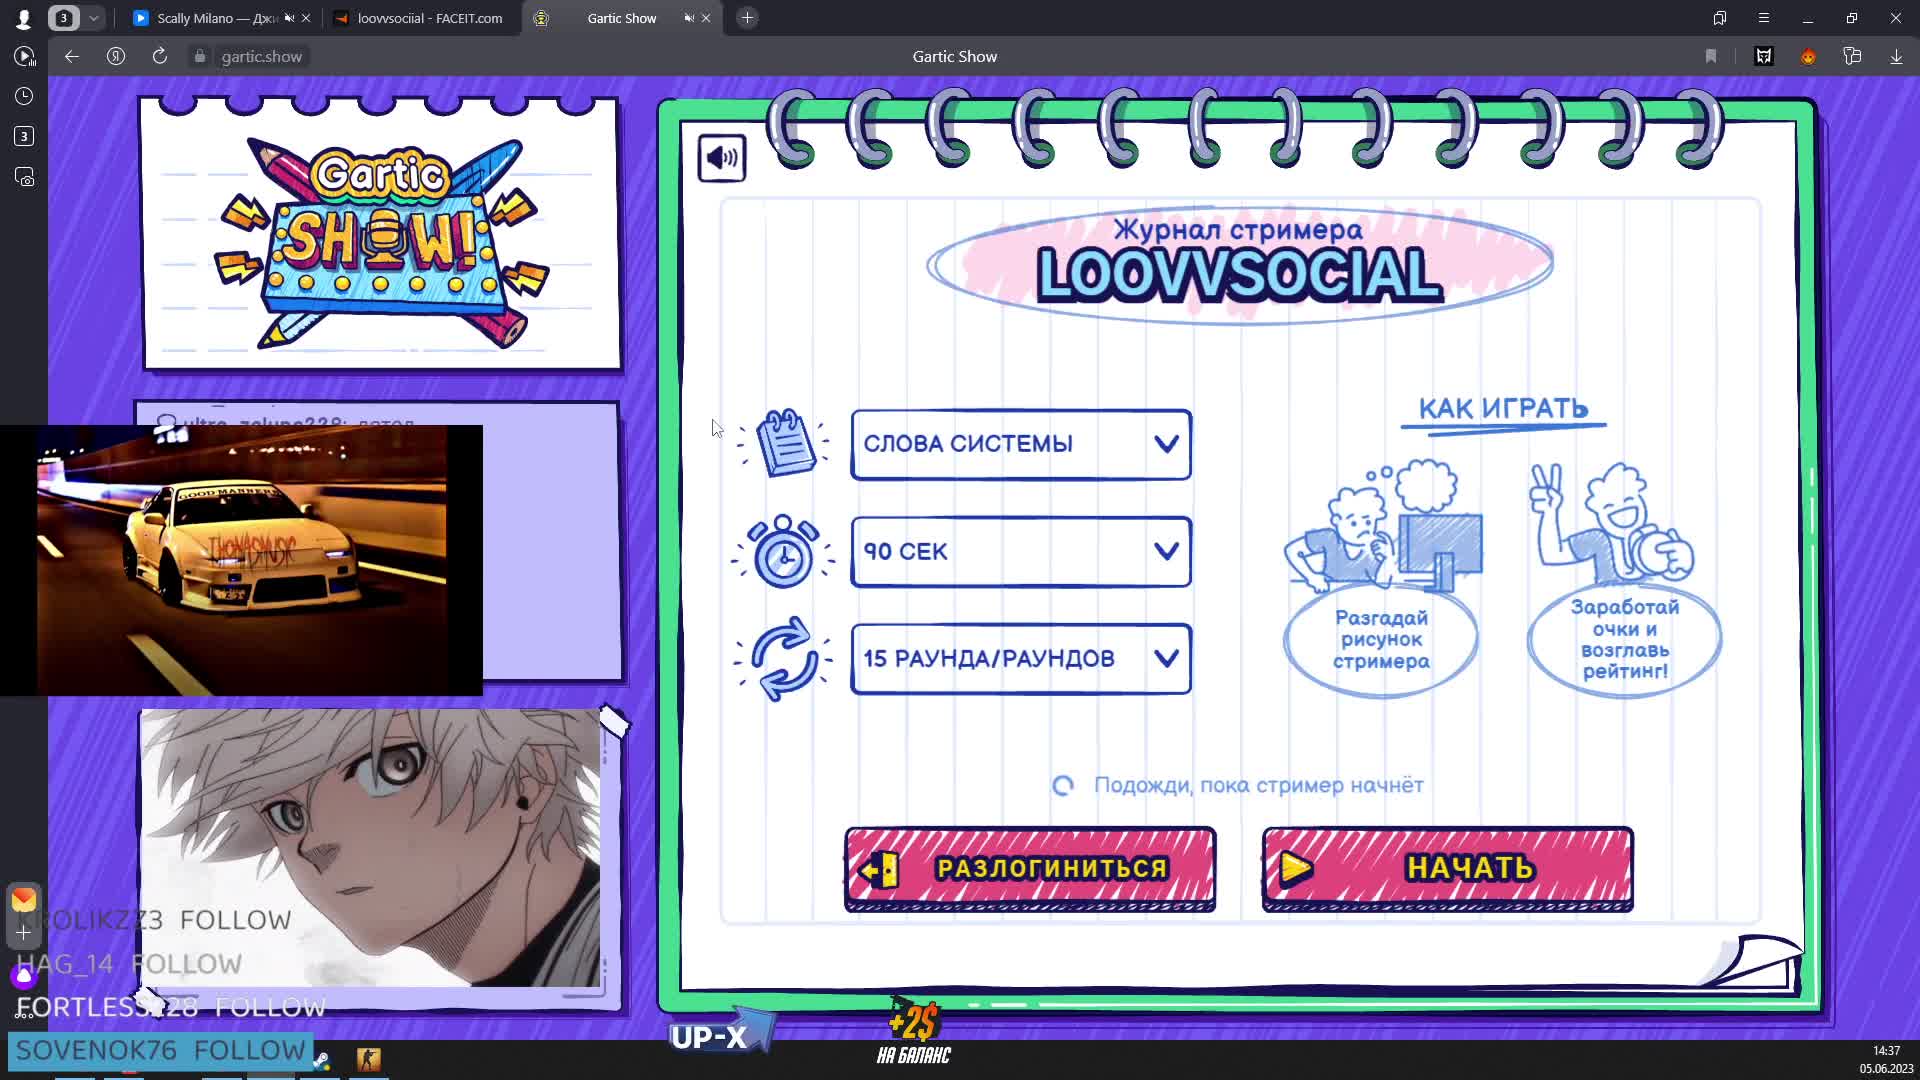Expand the tab groups dropdown arrow
Image resolution: width=1920 pixels, height=1080 pixels.
click(x=93, y=18)
